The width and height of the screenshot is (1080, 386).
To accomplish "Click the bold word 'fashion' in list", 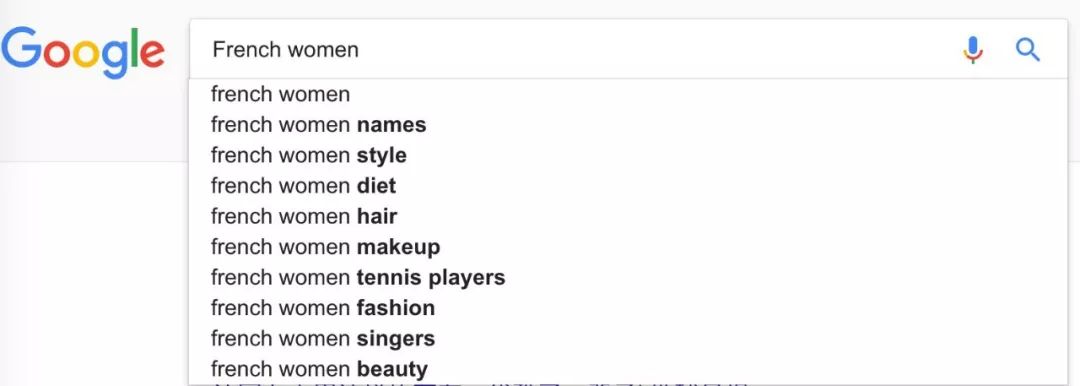I will [395, 307].
